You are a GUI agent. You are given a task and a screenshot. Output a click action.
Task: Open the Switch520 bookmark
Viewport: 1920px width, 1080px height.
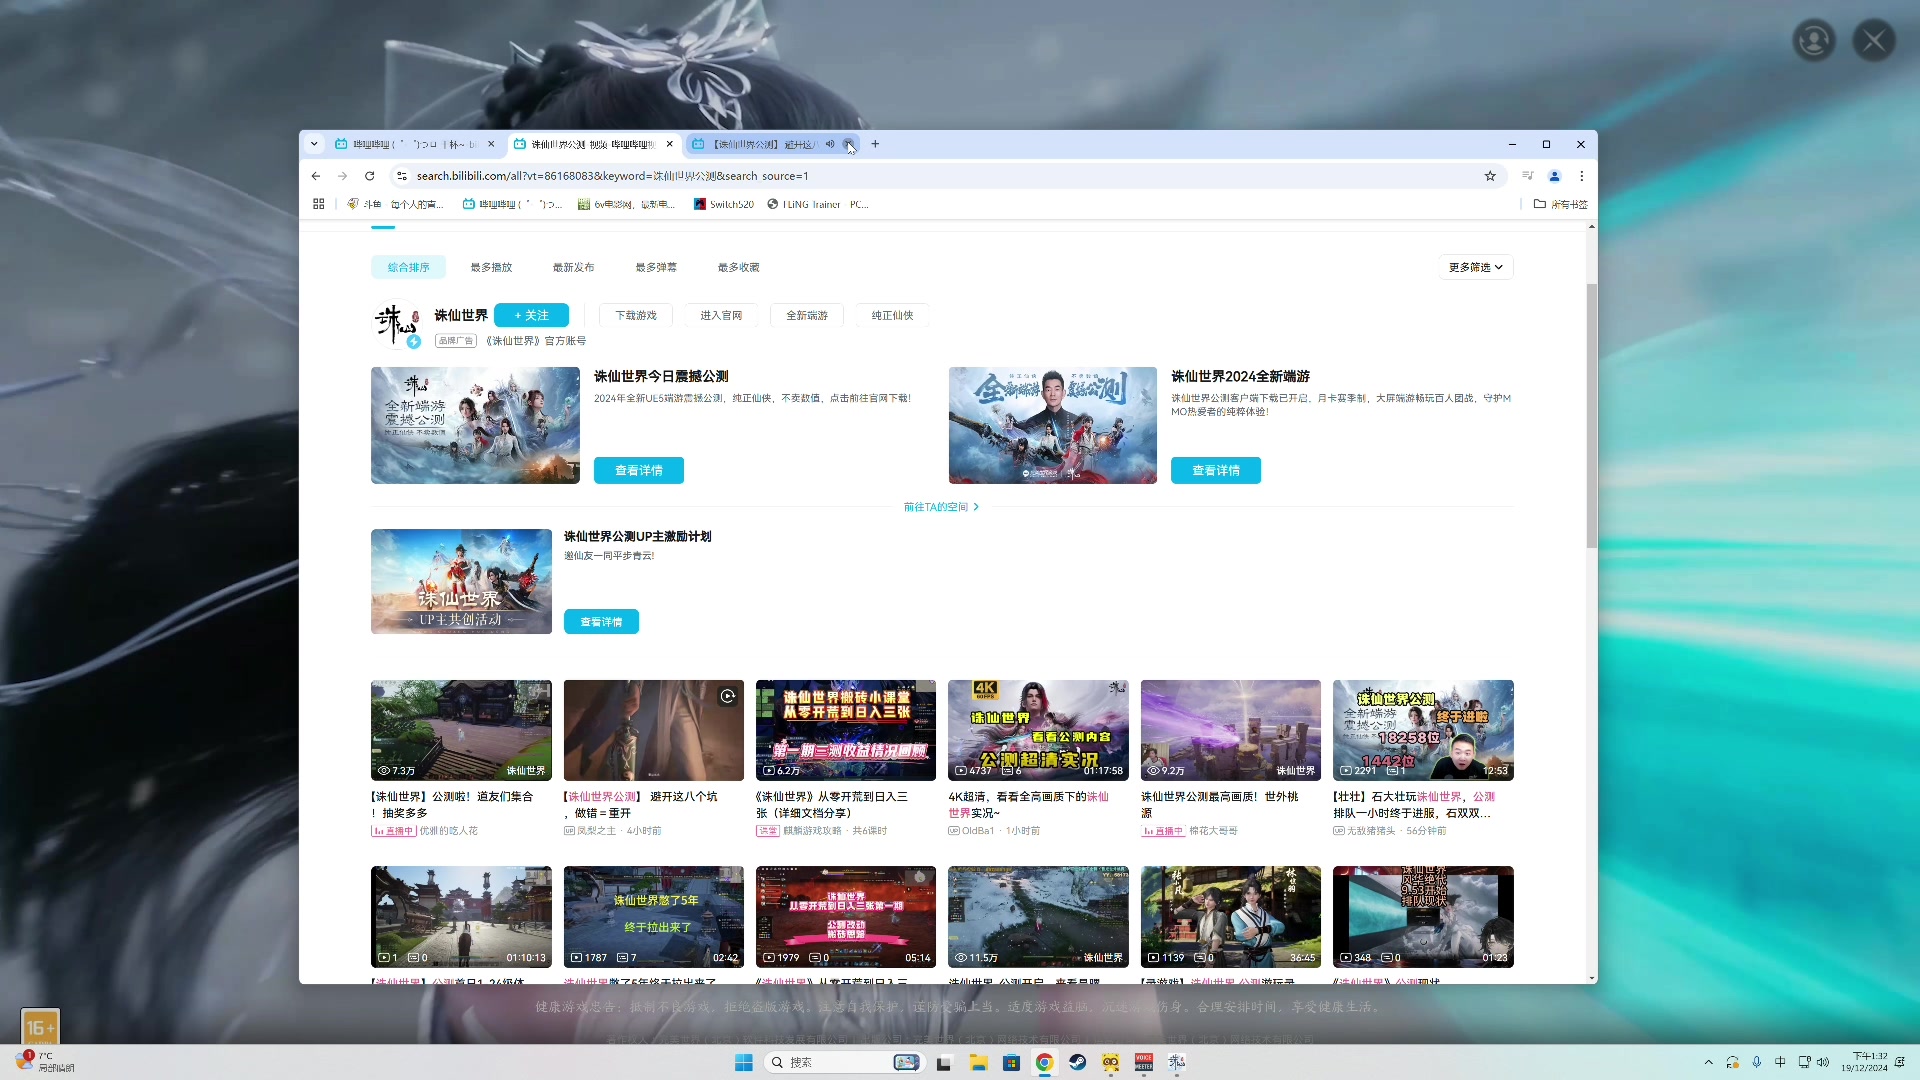pos(724,204)
